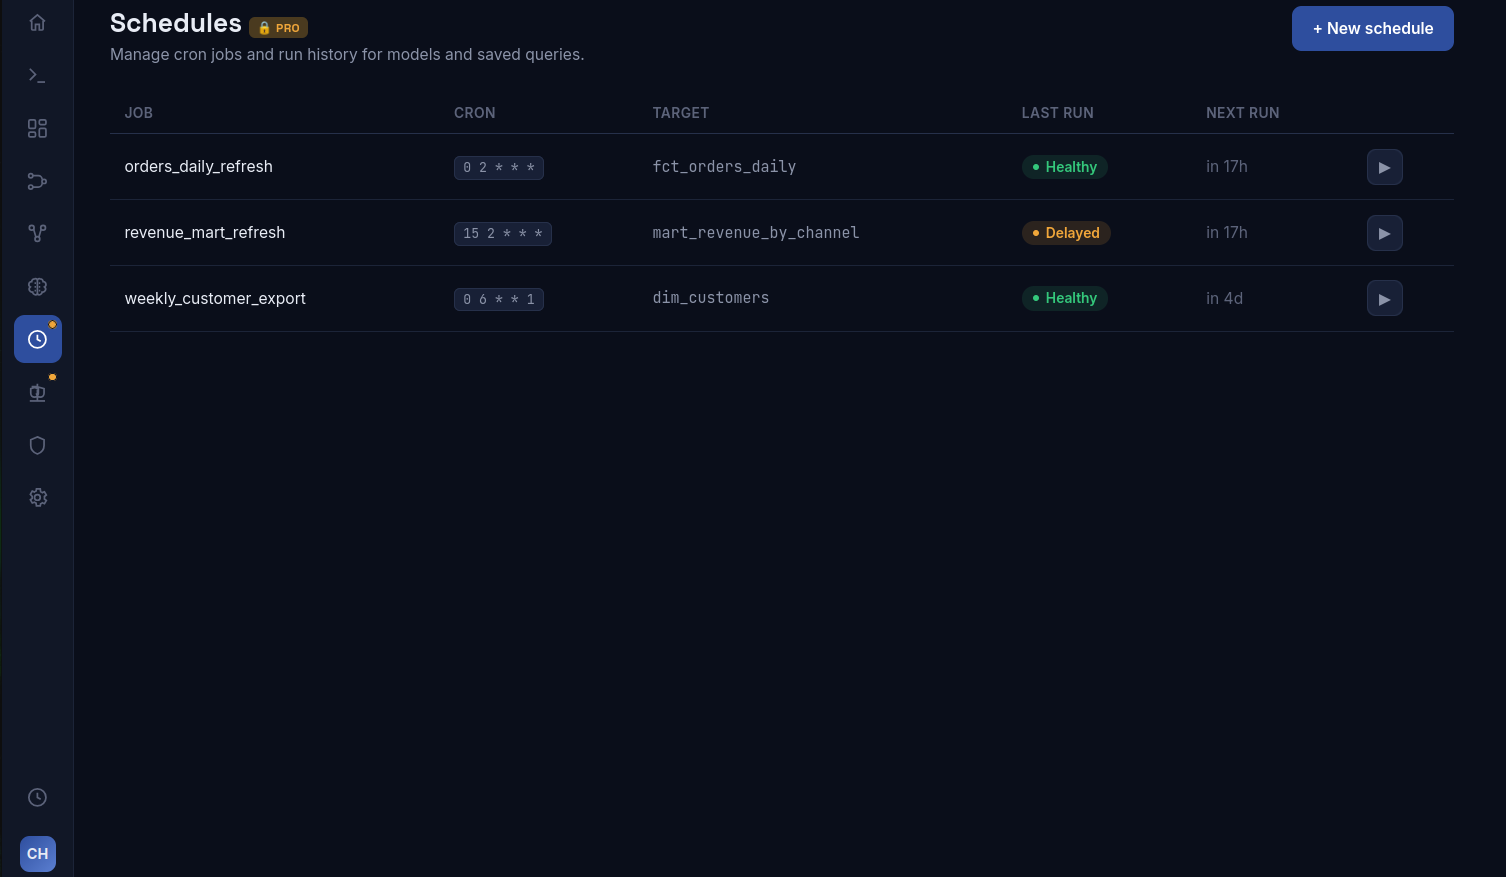Image resolution: width=1506 pixels, height=877 pixels.
Task: Select target fct_orders_daily
Action: (x=724, y=167)
